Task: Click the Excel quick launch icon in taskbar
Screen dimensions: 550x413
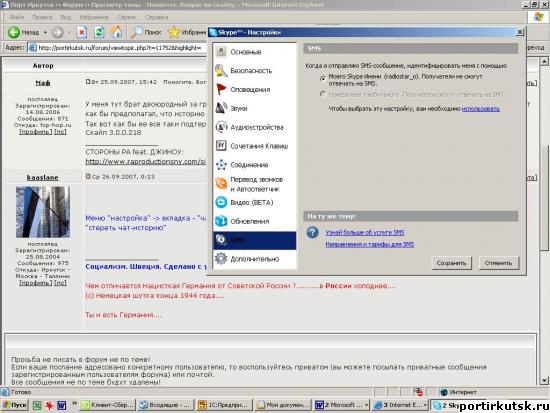Action: click(x=37, y=405)
